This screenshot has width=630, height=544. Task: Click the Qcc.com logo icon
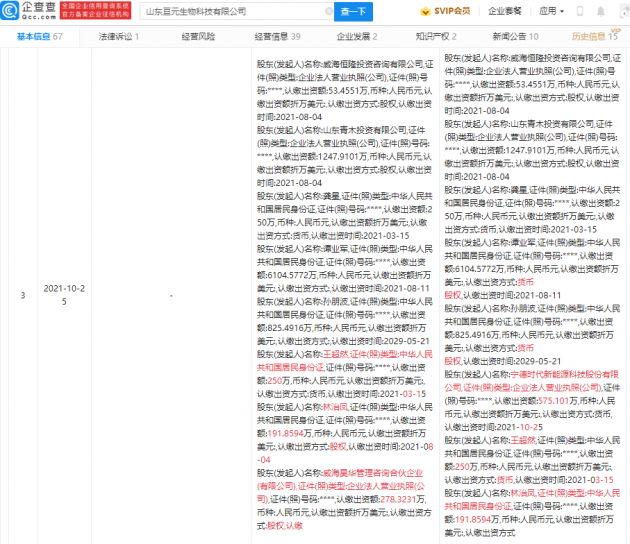coord(10,10)
